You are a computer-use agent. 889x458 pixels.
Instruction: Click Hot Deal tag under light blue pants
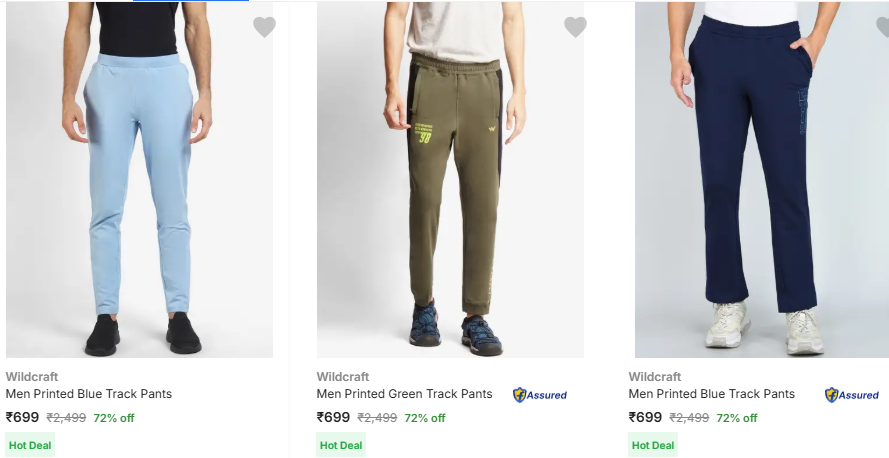click(x=30, y=445)
